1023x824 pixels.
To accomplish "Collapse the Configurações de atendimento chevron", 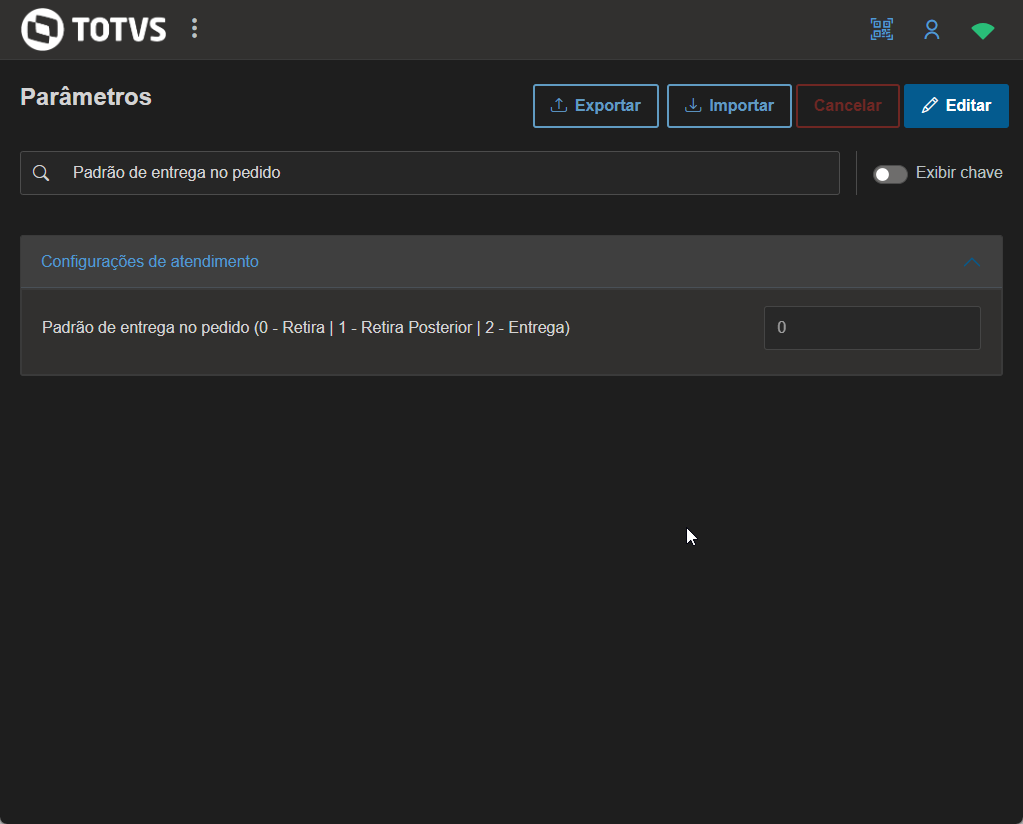I will [972, 262].
